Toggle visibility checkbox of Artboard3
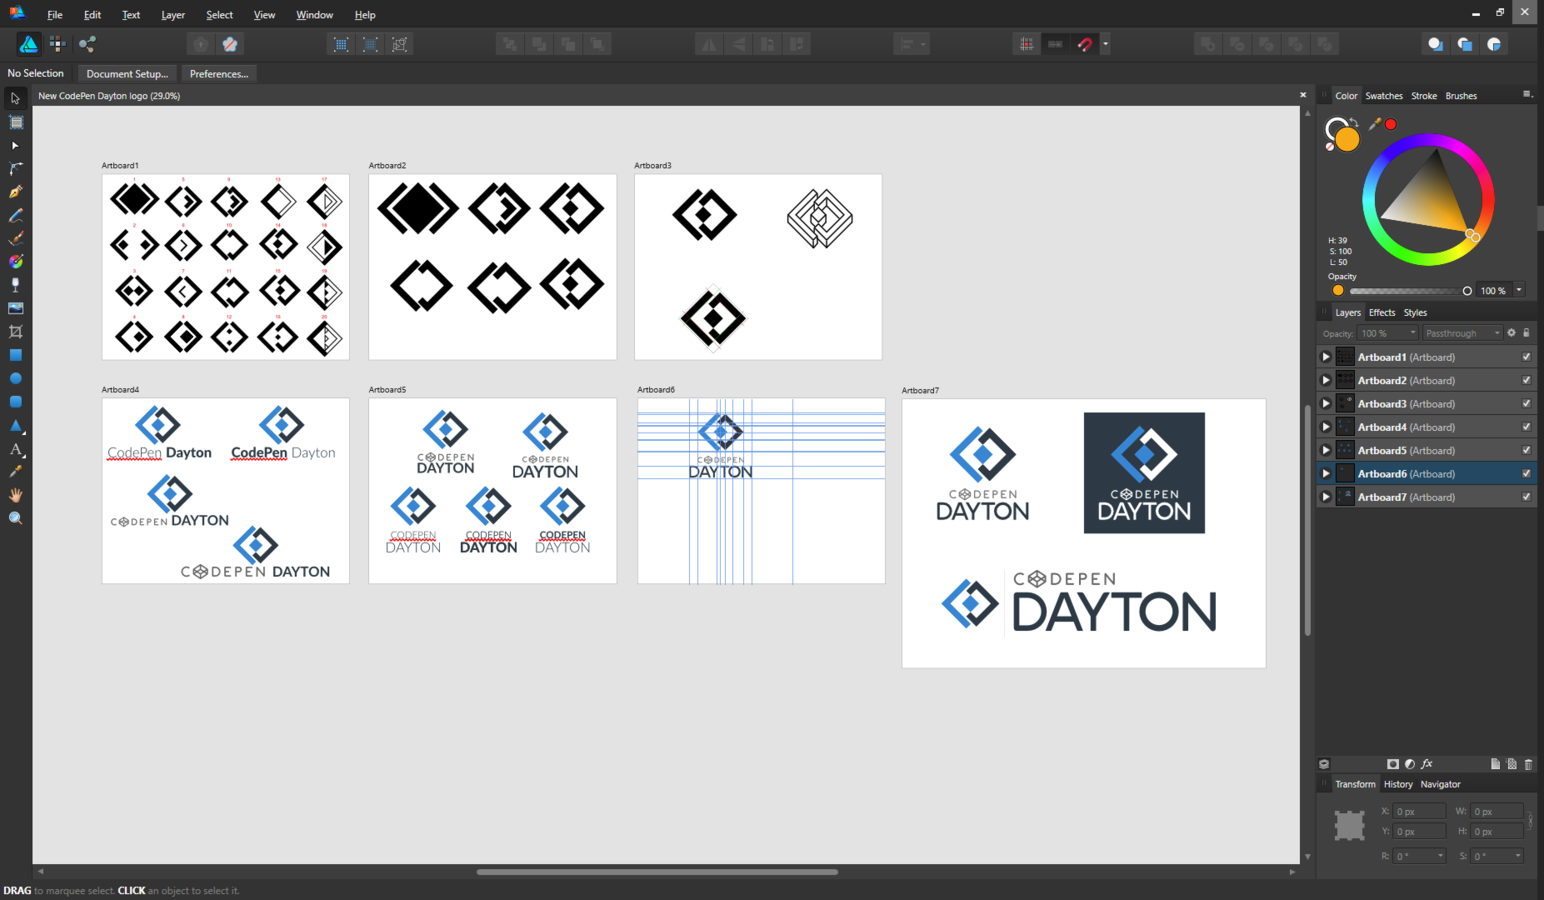This screenshot has width=1544, height=900. [x=1526, y=404]
